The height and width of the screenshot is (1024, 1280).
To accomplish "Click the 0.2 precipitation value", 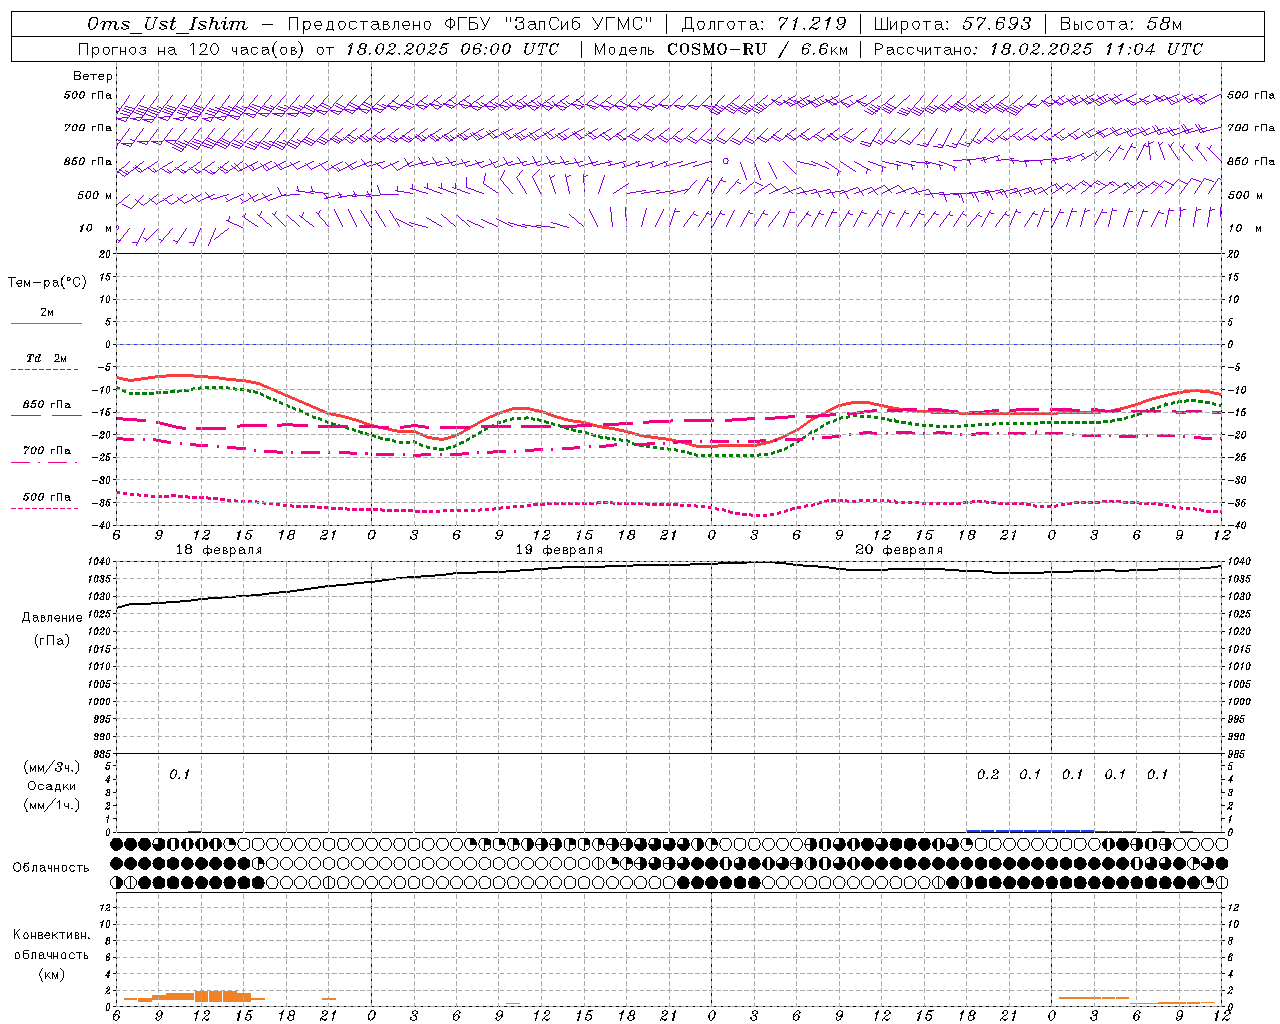I will click(x=988, y=775).
